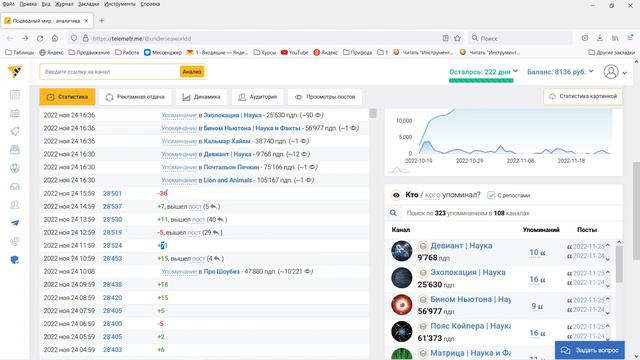Switch to Просмотры постов tab

325,97
